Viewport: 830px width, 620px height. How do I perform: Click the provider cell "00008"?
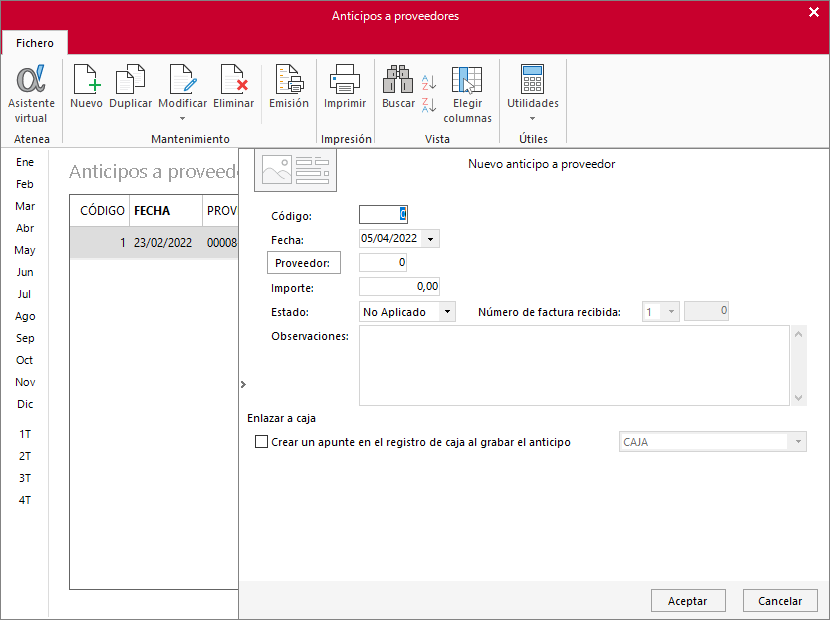tap(221, 242)
